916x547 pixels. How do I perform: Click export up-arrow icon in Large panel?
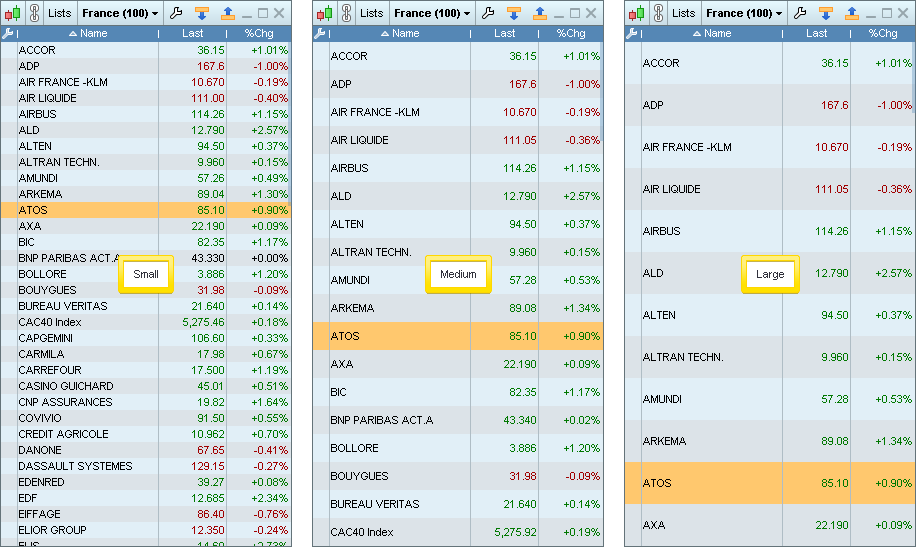(852, 14)
